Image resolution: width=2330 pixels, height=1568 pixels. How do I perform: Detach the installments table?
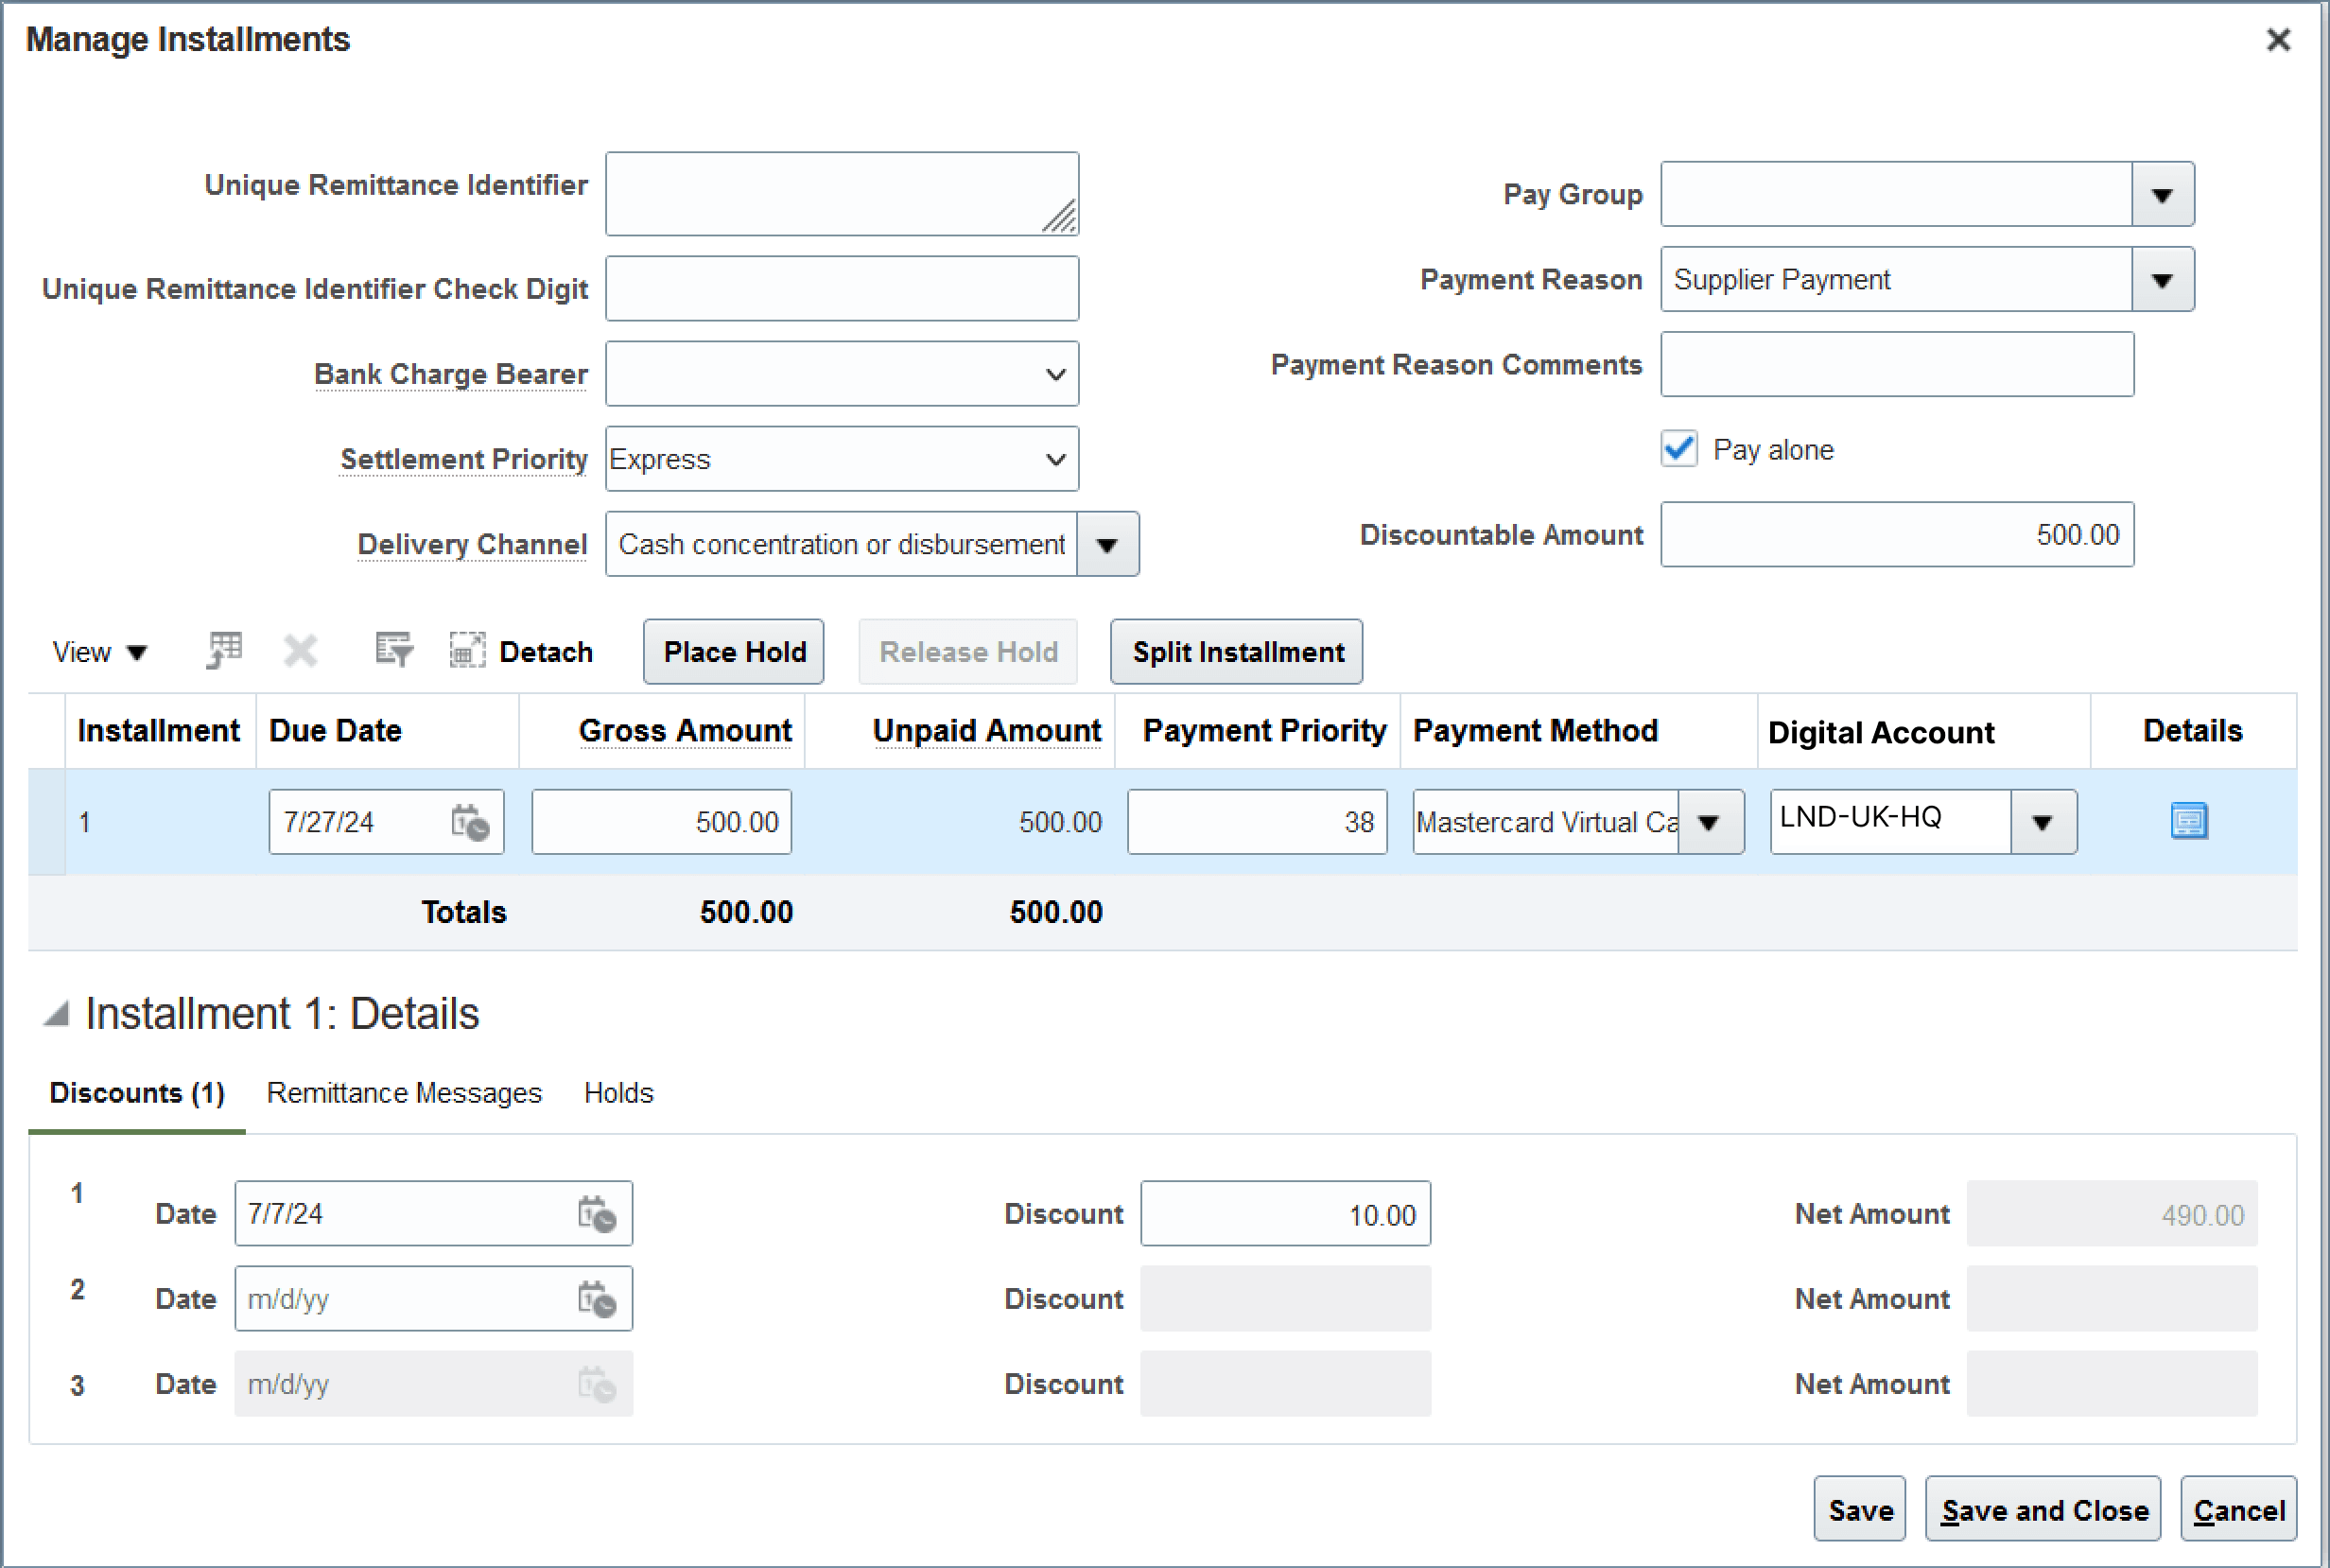tap(466, 651)
